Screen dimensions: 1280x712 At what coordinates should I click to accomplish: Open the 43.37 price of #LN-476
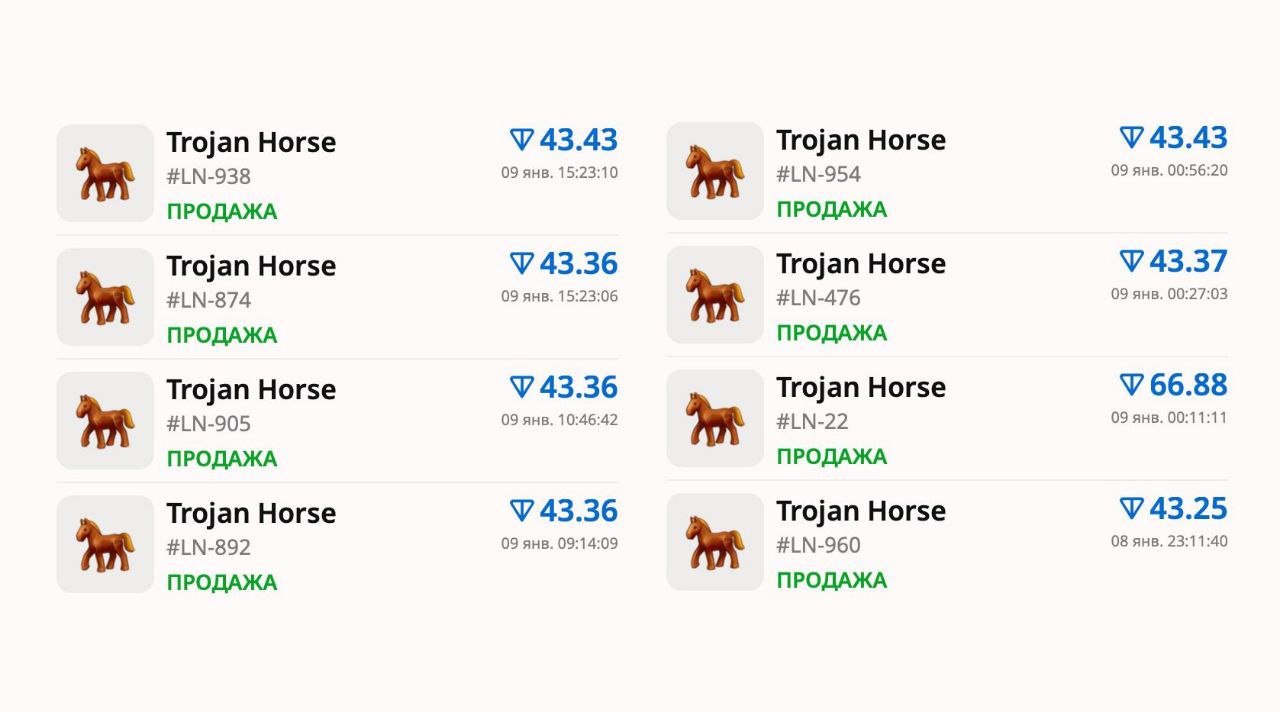[1188, 261]
